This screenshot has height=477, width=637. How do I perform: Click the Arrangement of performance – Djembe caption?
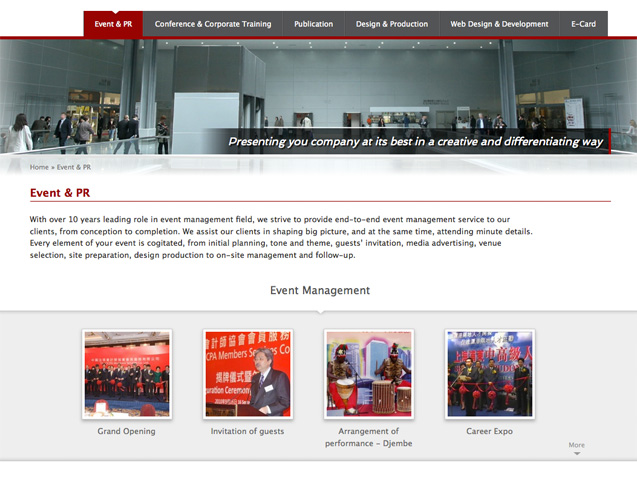click(x=368, y=437)
